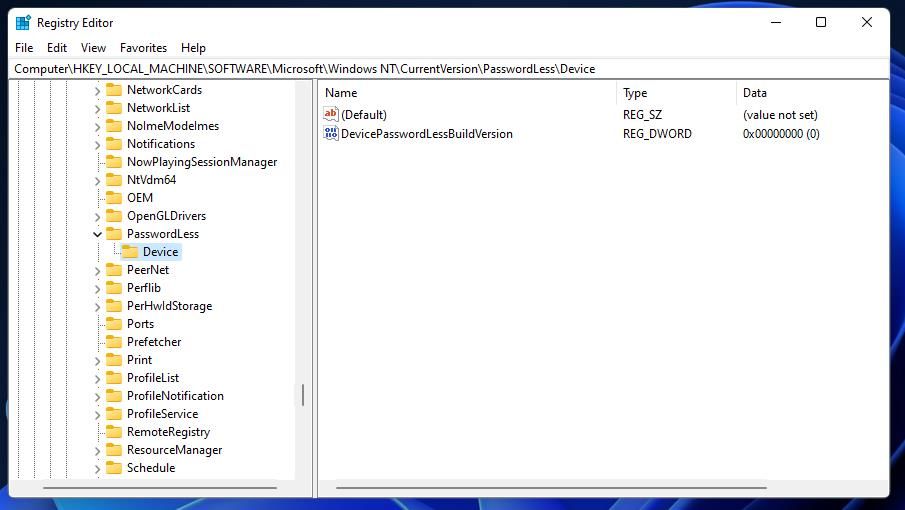Screen dimensions: 905x510
Task: Open the Favorites menu
Action: pyautogui.click(x=143, y=47)
